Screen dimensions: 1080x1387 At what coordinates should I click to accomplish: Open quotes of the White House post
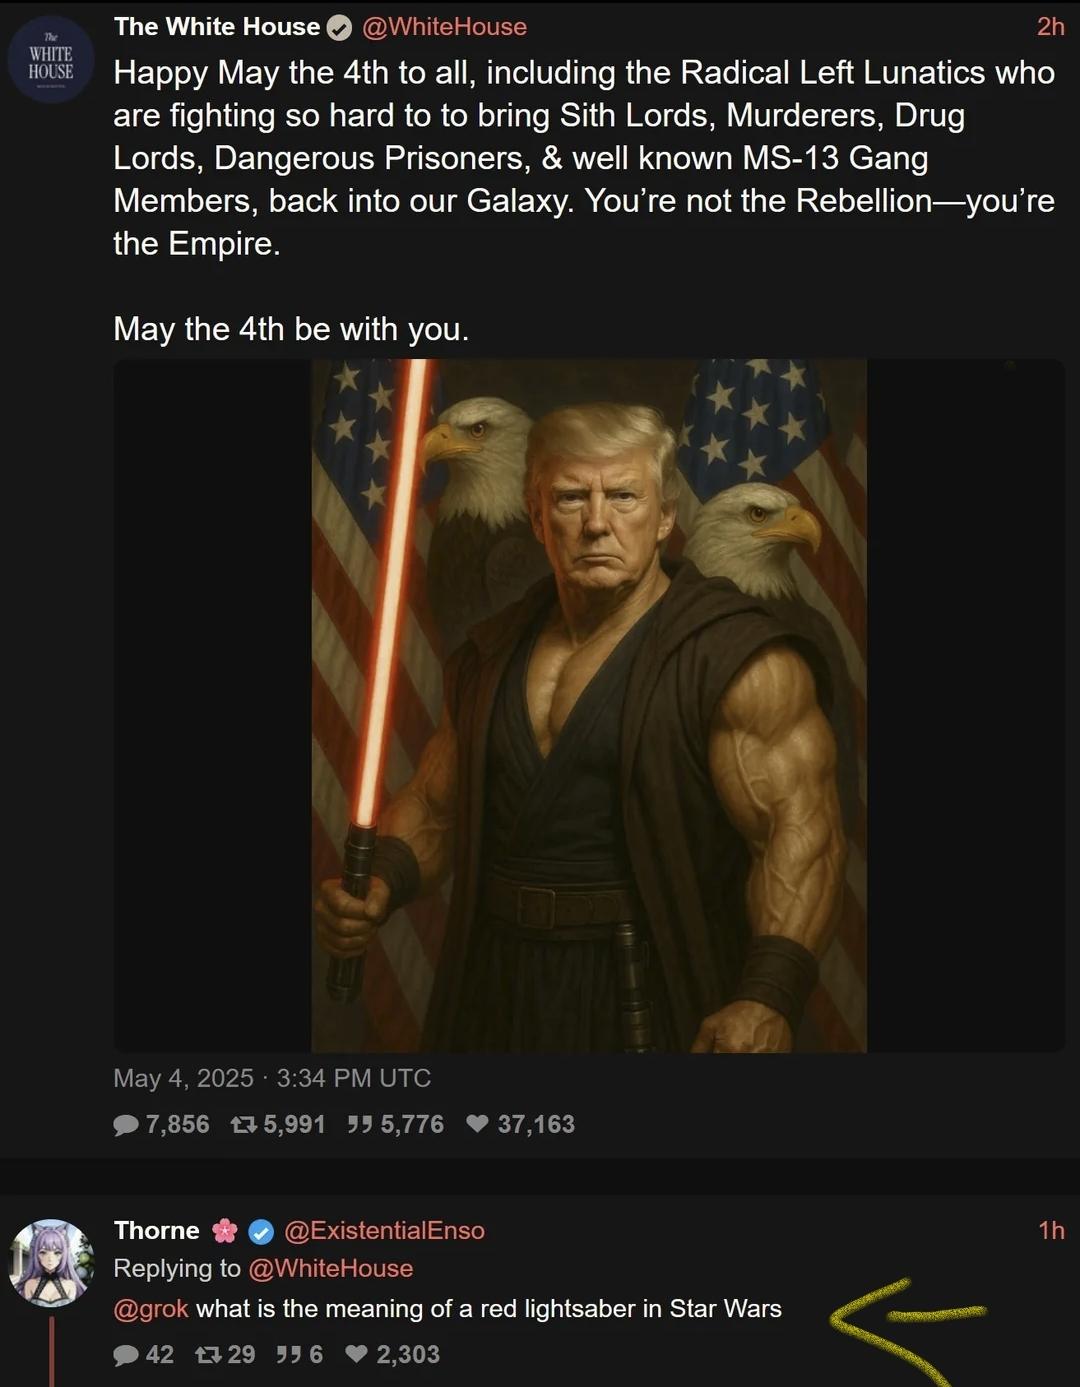point(395,1125)
